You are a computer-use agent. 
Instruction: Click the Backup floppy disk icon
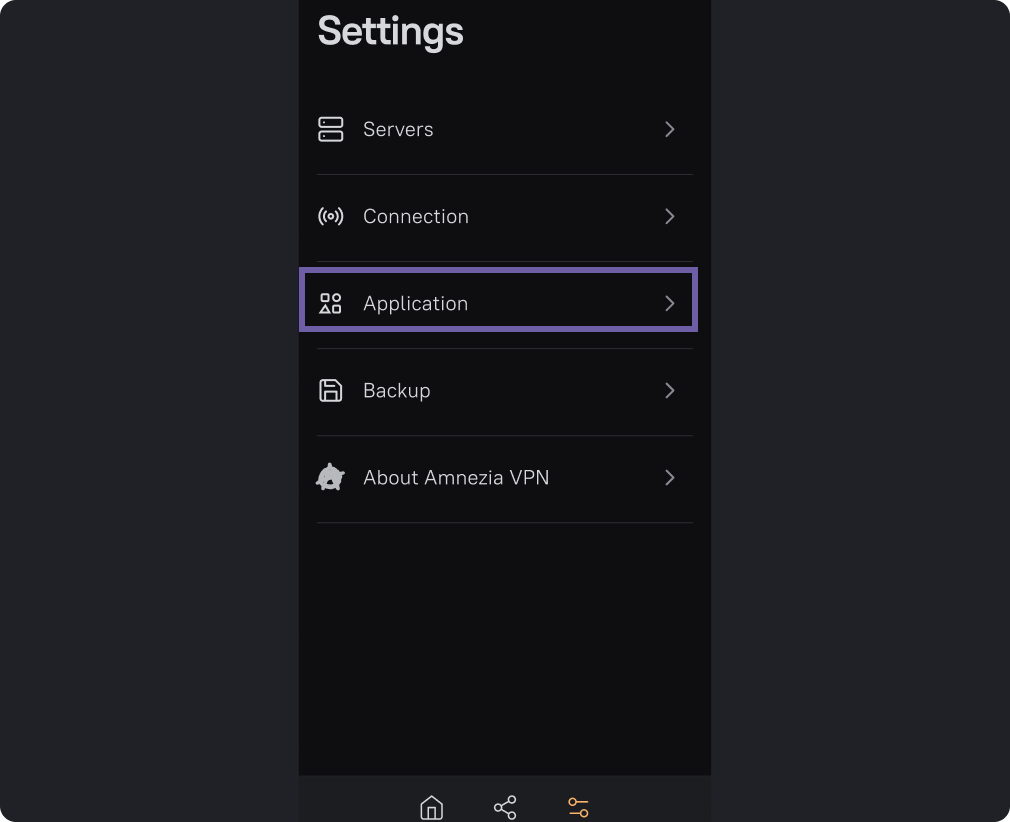coord(330,390)
